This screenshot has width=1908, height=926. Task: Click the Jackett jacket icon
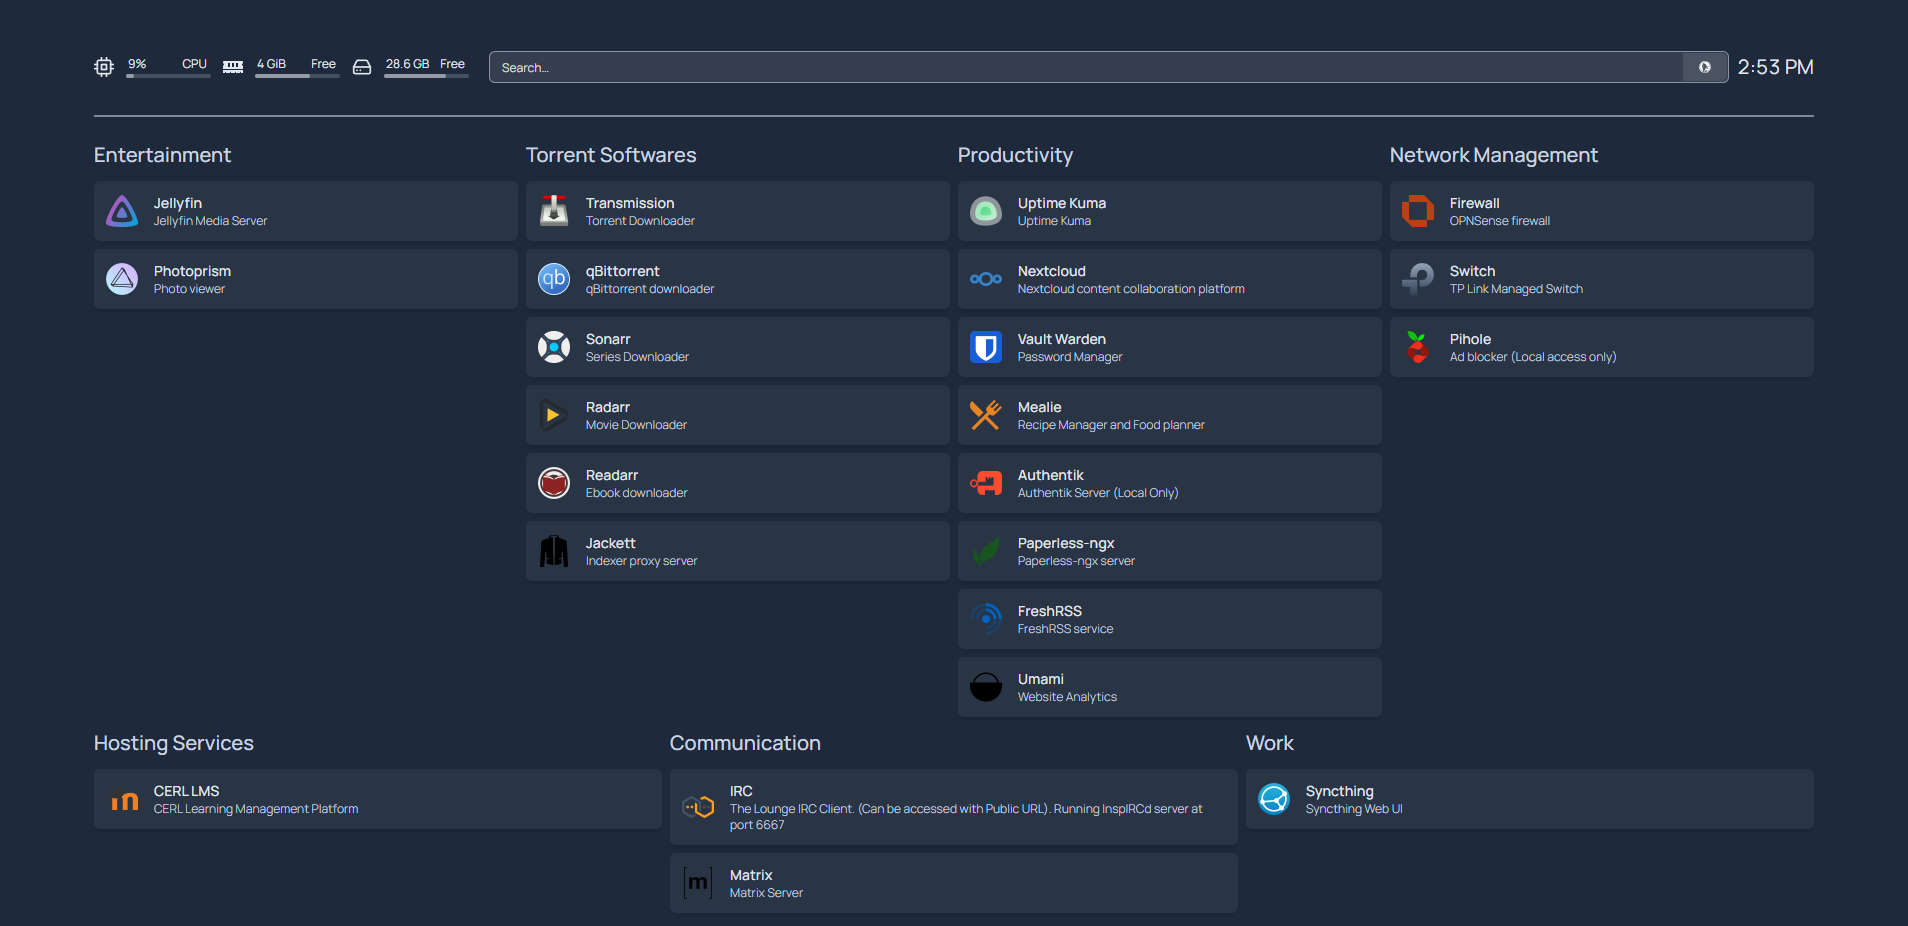(554, 551)
